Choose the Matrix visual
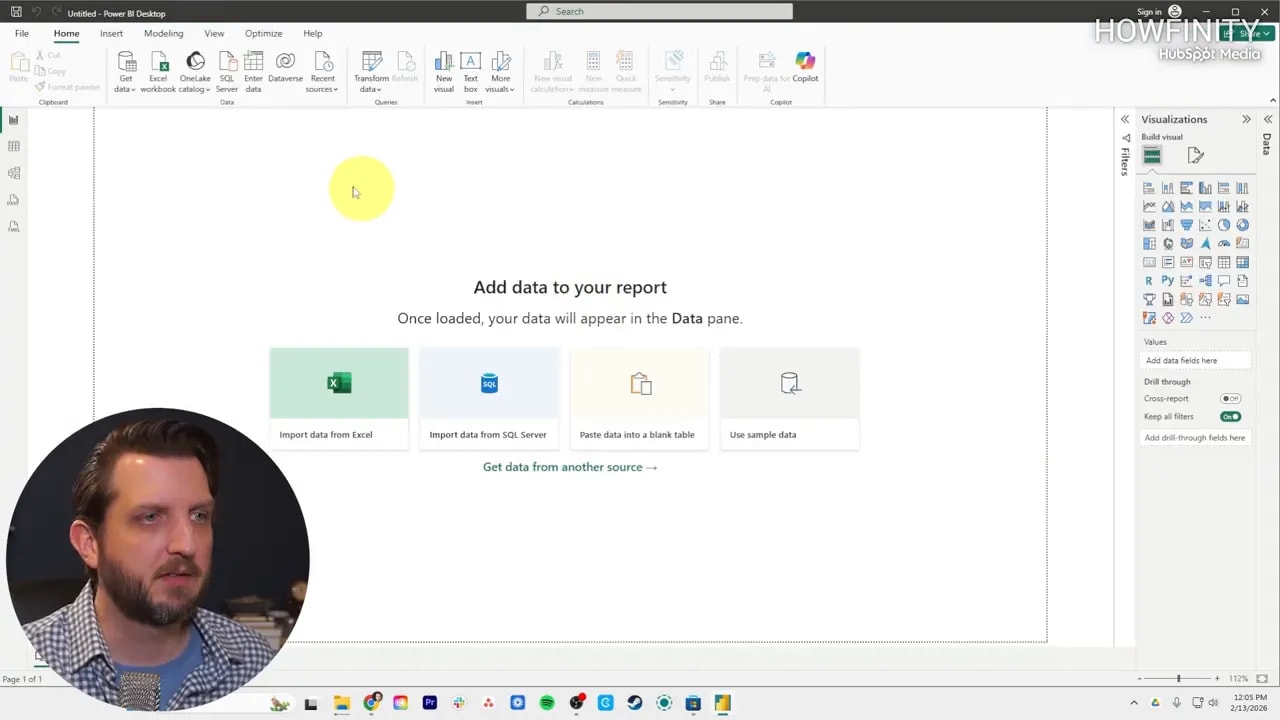Screen dimensions: 1280x720 1242,262
